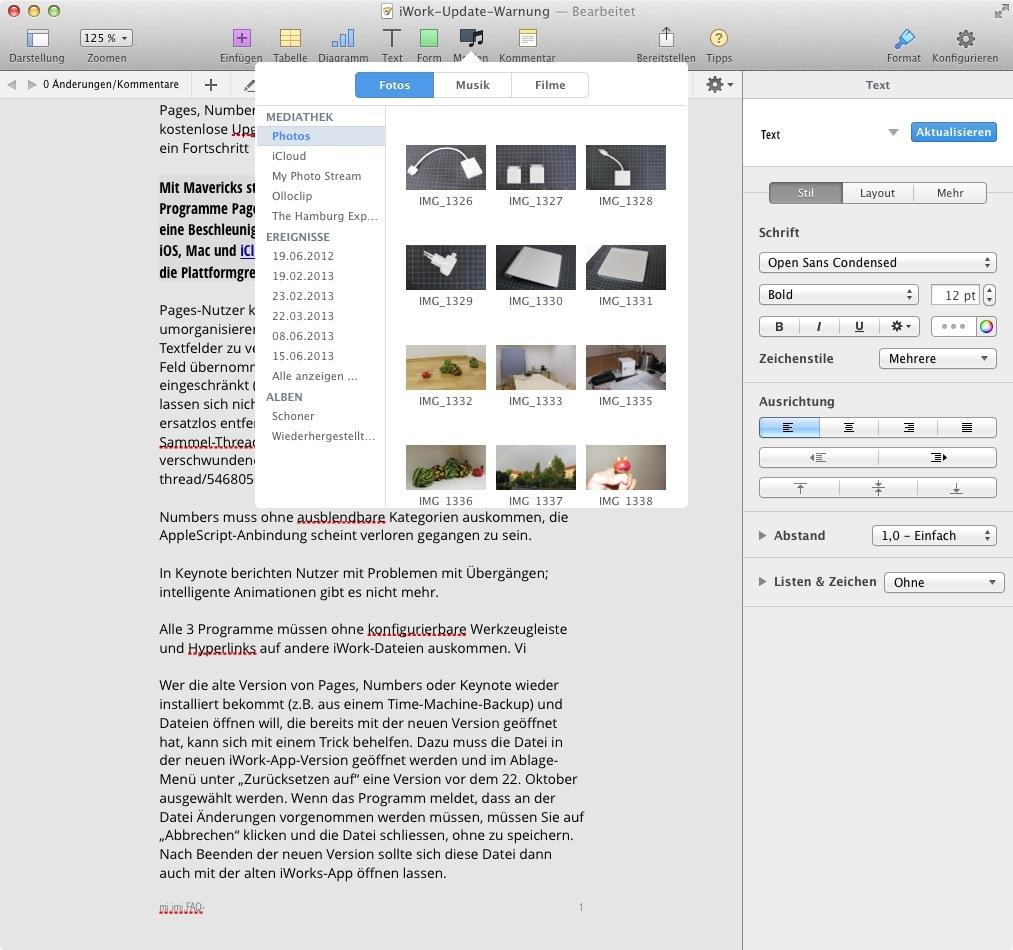Screen dimensions: 1013x950
Task: Switch to the Fotos tab
Action: coord(395,85)
